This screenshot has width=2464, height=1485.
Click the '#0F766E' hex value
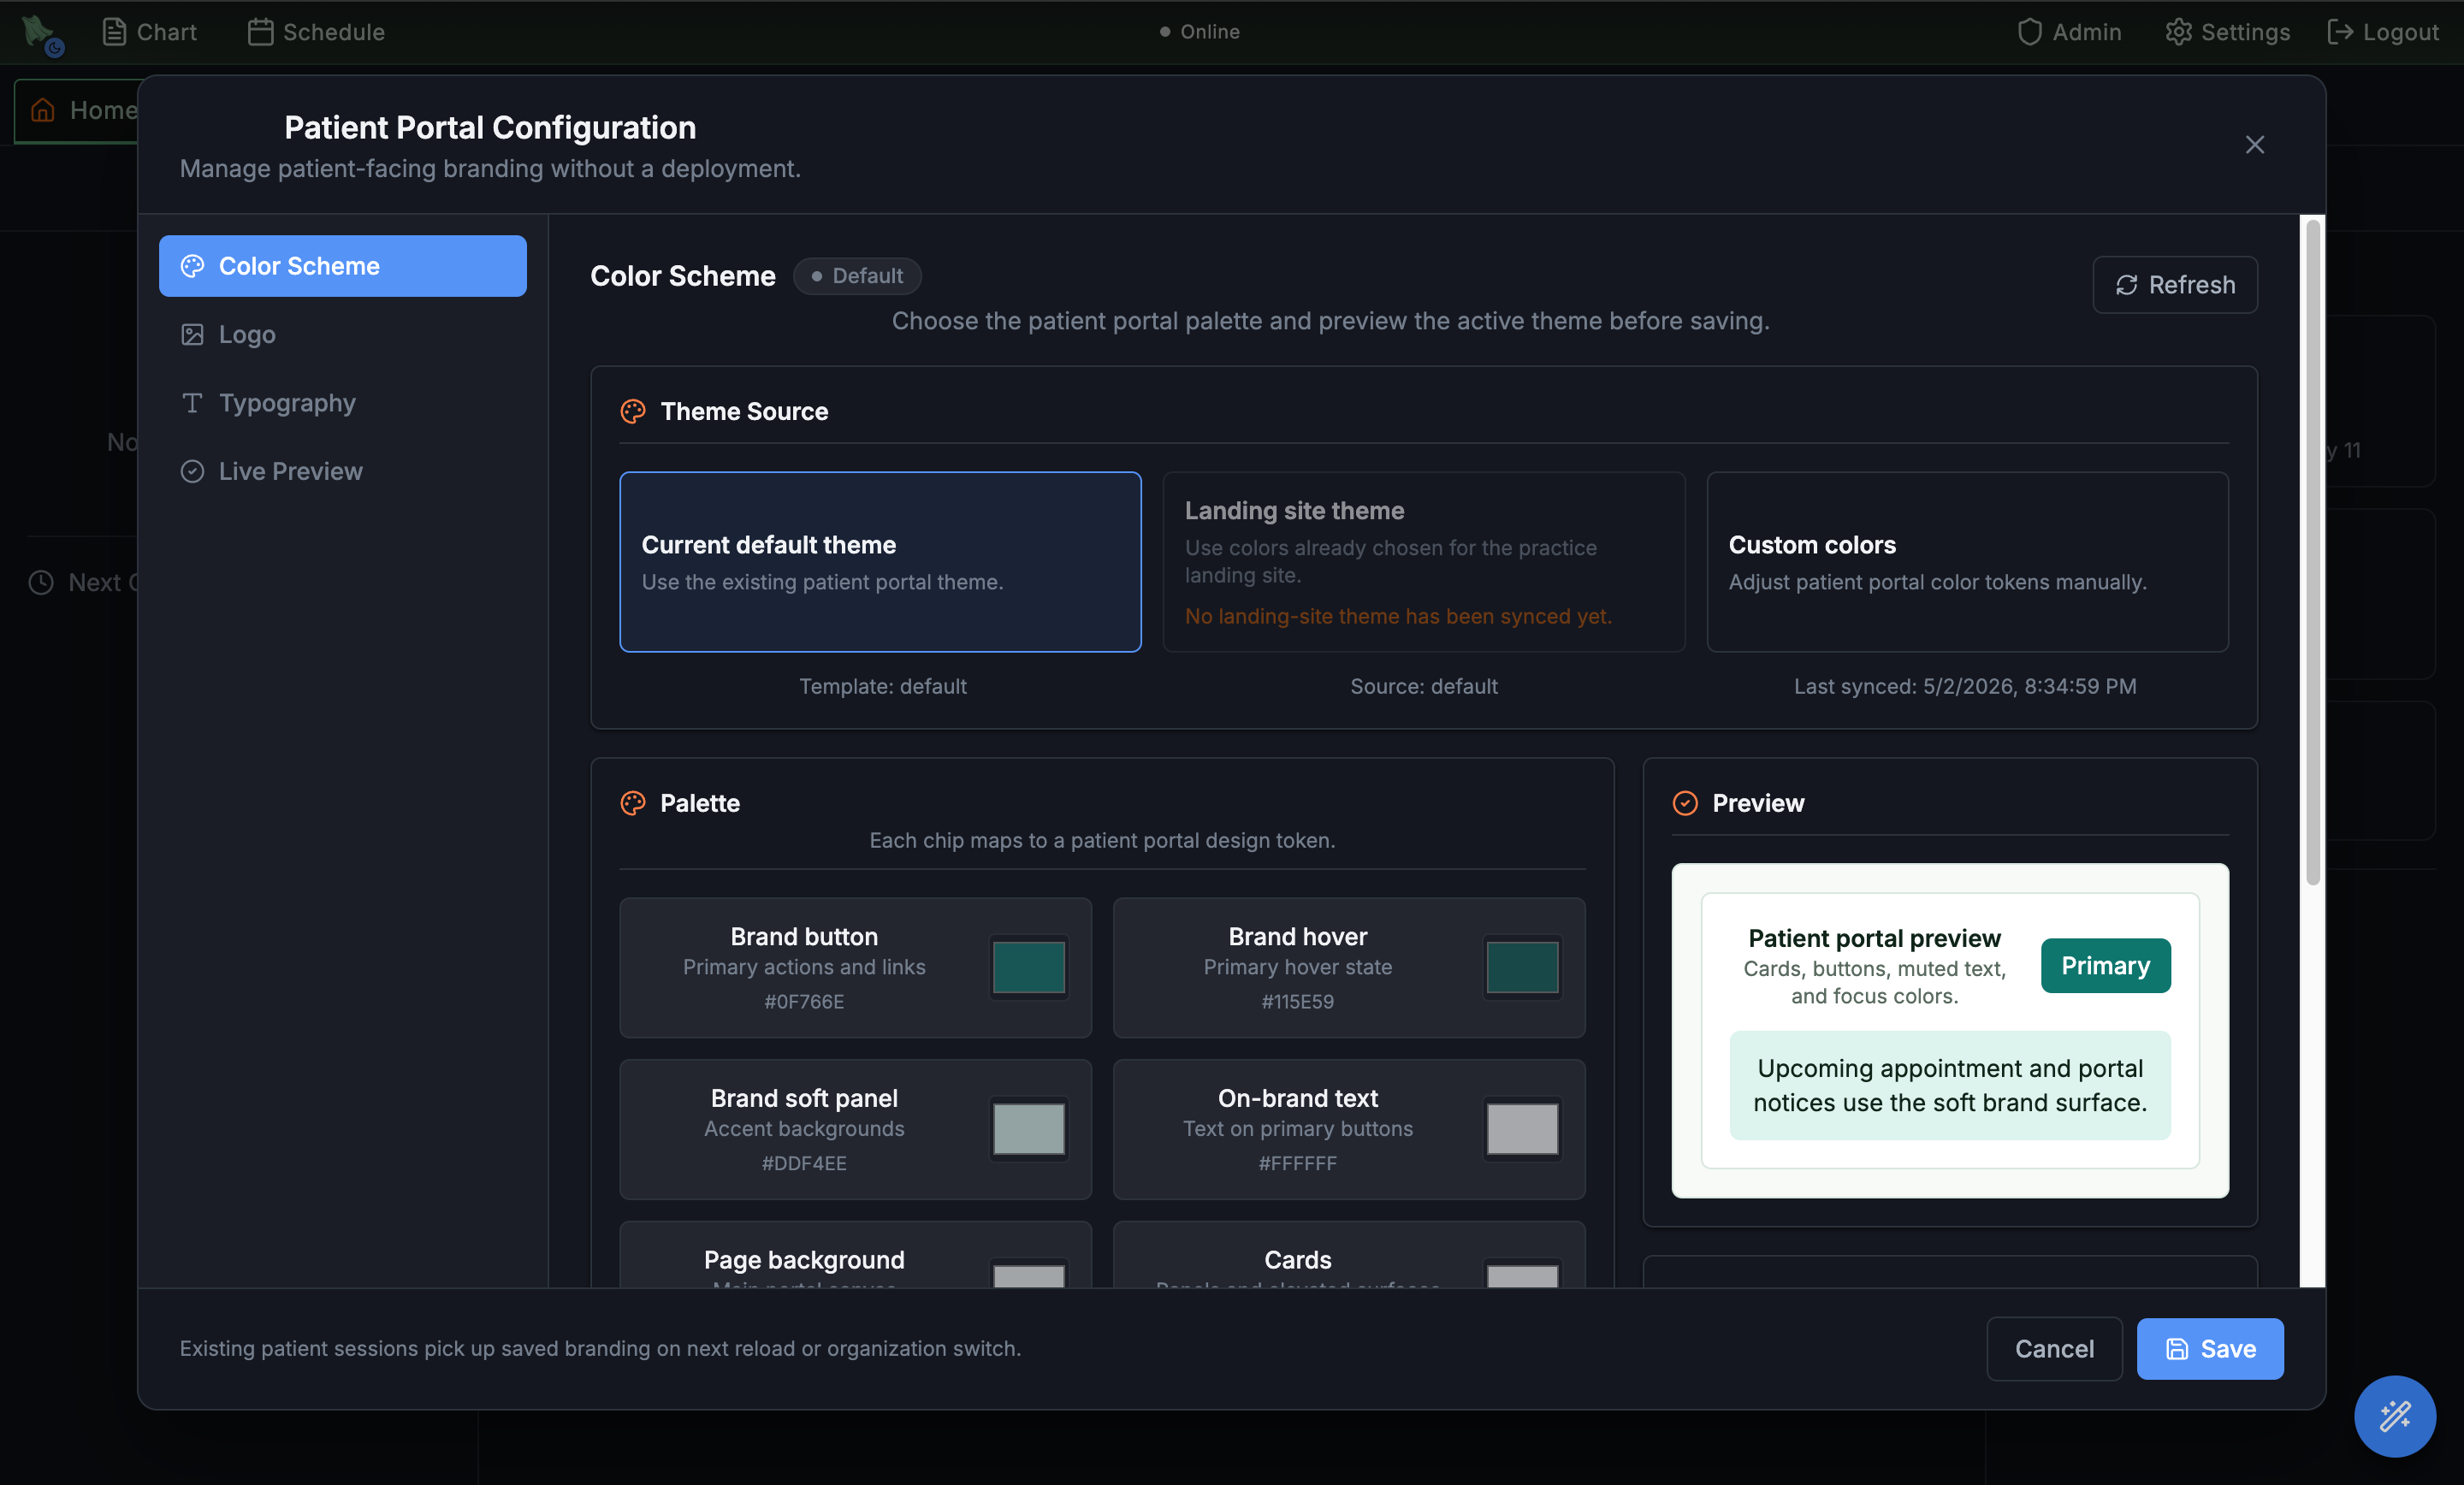804,1001
